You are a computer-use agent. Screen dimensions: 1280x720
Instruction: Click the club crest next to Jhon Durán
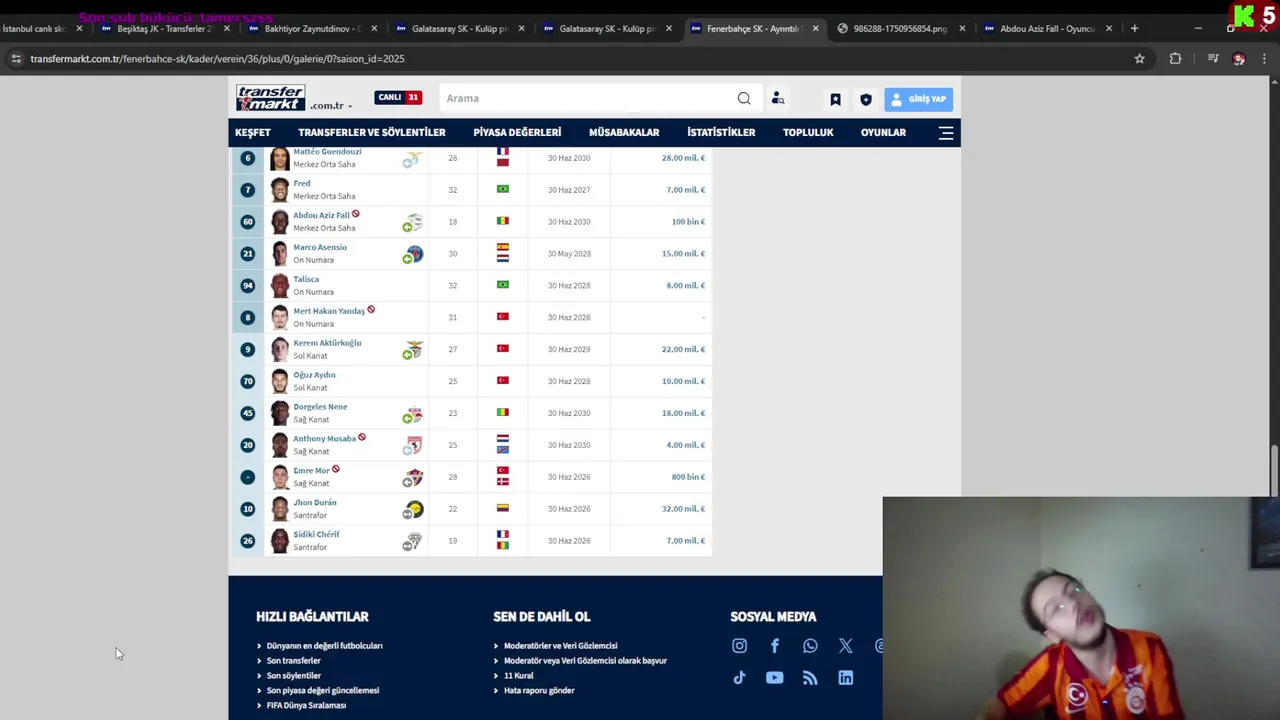(413, 510)
